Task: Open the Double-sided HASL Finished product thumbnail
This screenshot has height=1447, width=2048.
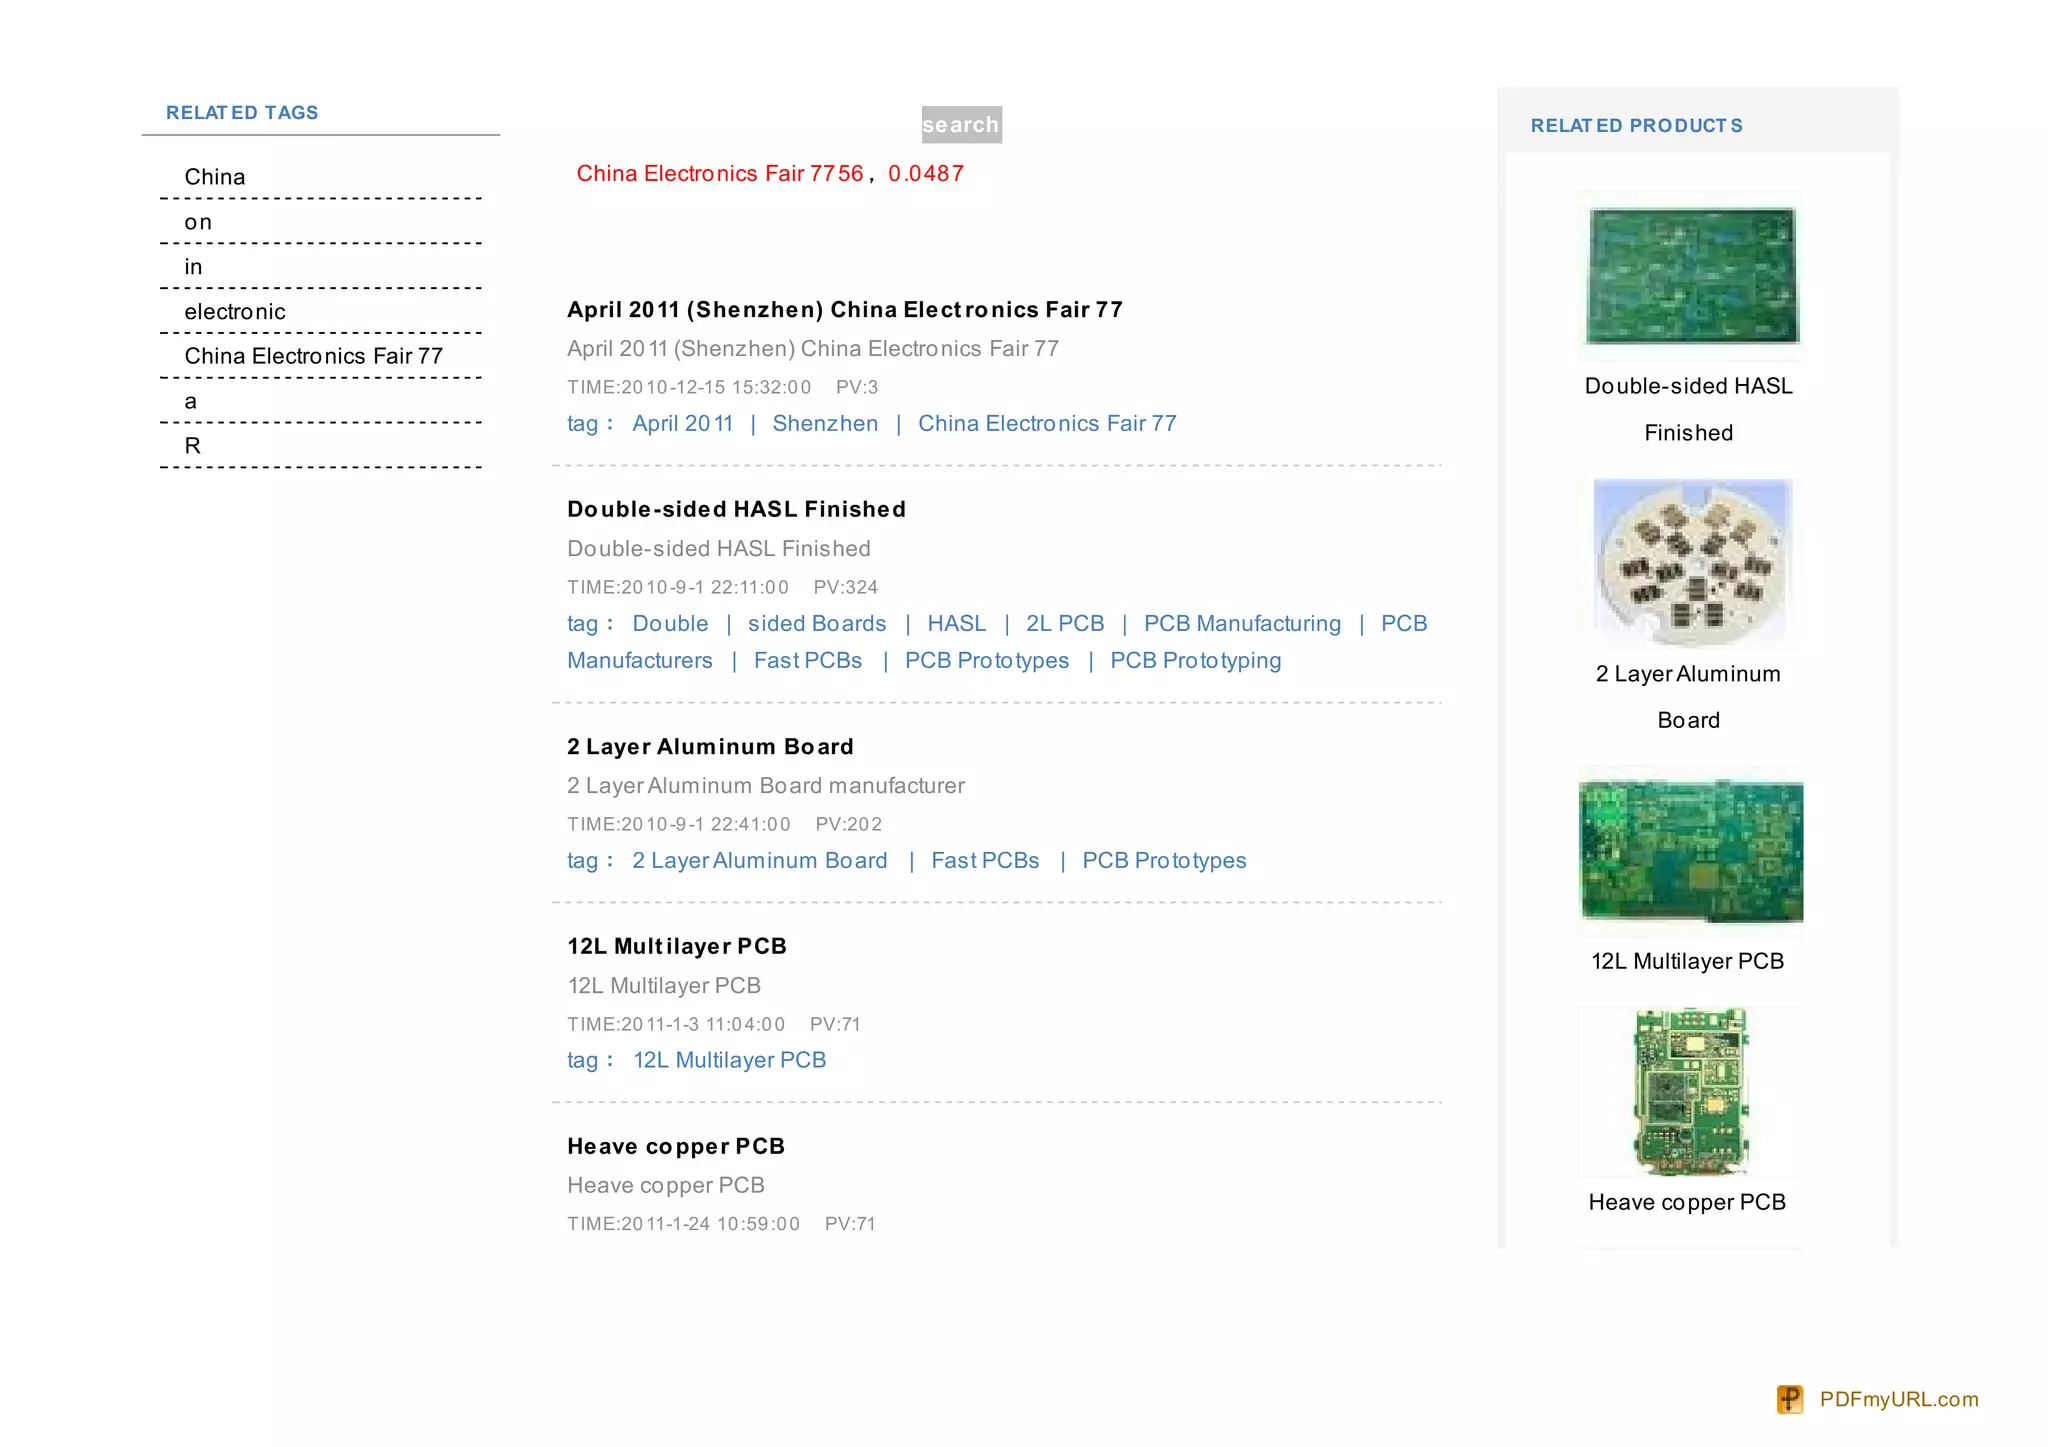Action: coord(1691,275)
